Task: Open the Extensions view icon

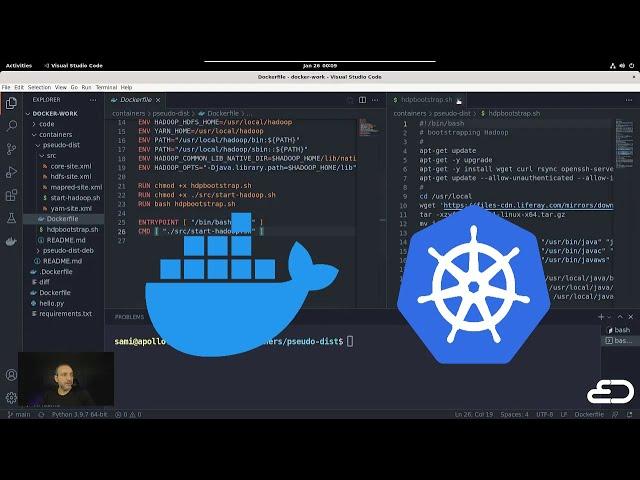Action: tap(11, 195)
